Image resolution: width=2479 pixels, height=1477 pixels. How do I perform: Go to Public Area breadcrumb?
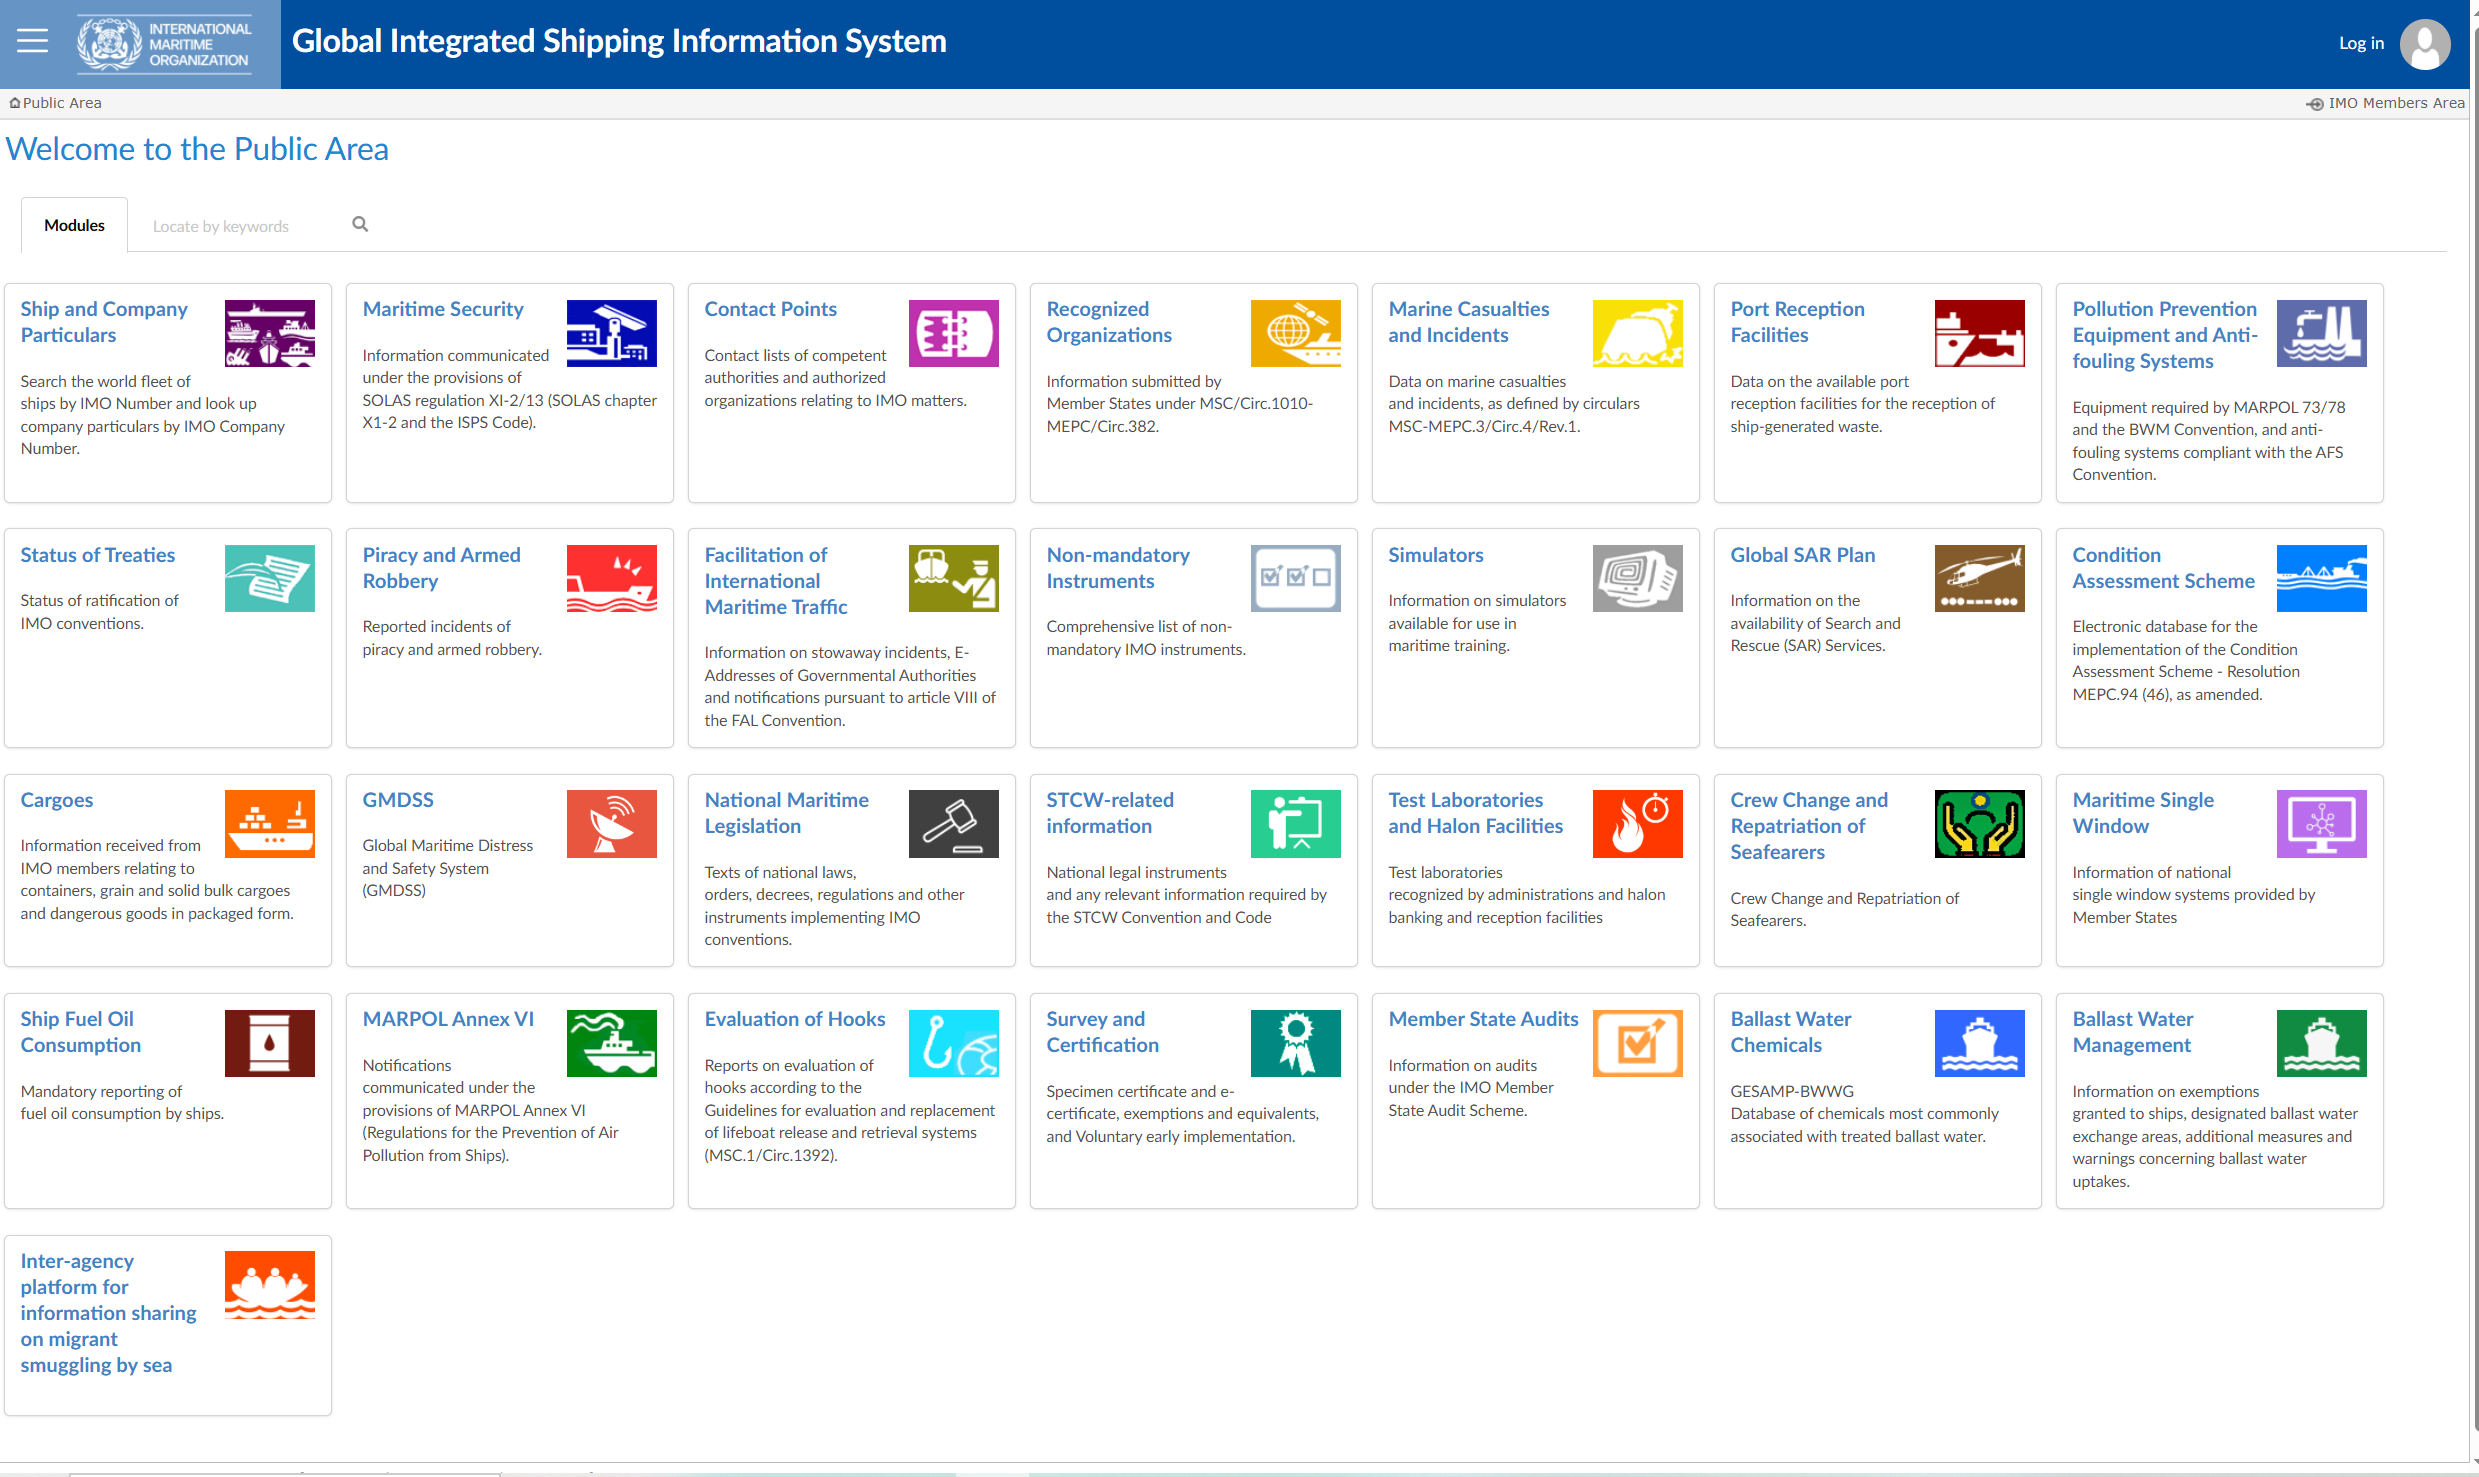[60, 103]
